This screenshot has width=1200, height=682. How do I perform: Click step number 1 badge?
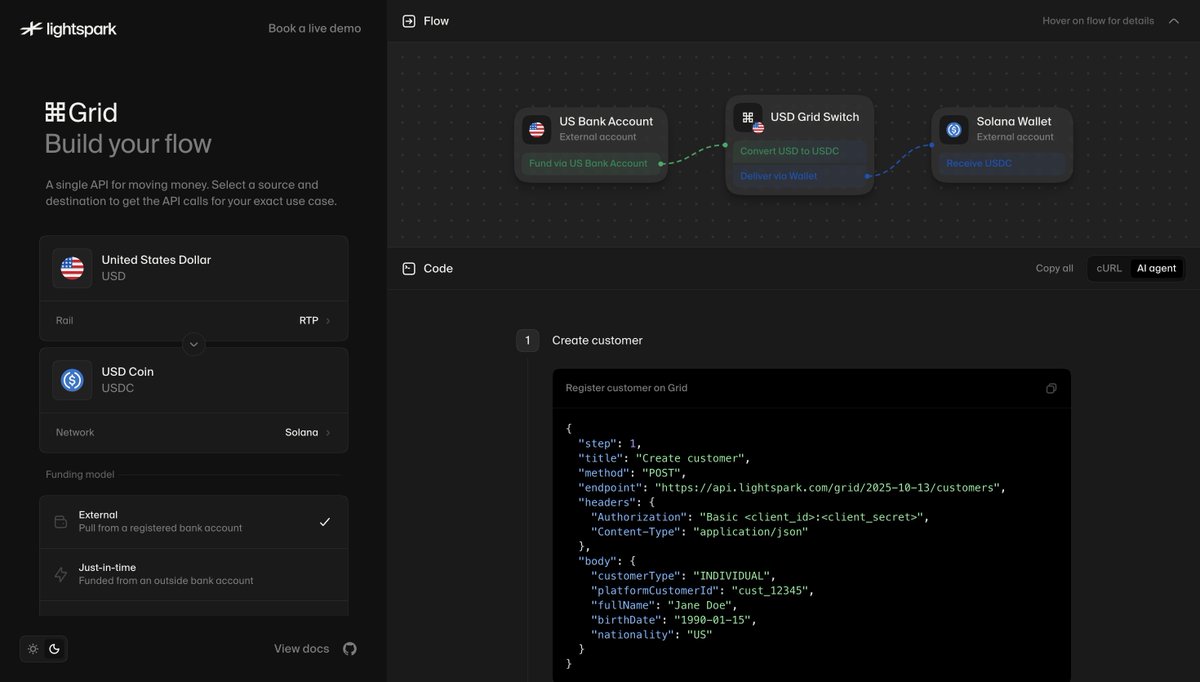click(527, 340)
